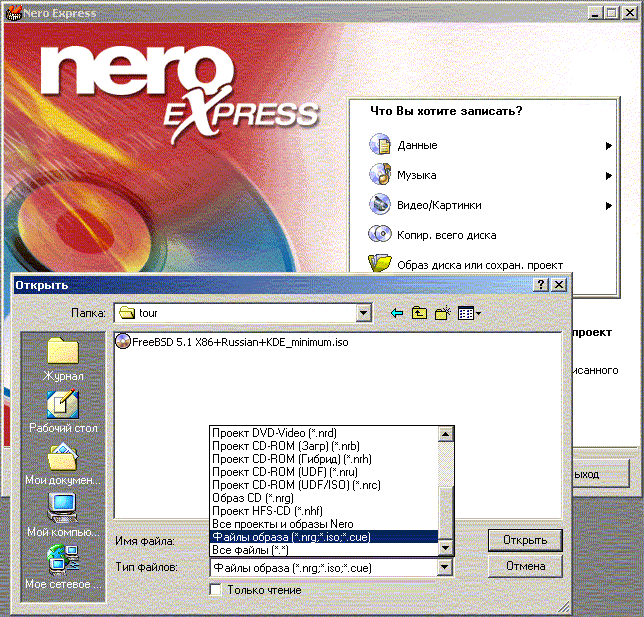Click the Копир. всего диска discs icon

pos(380,234)
